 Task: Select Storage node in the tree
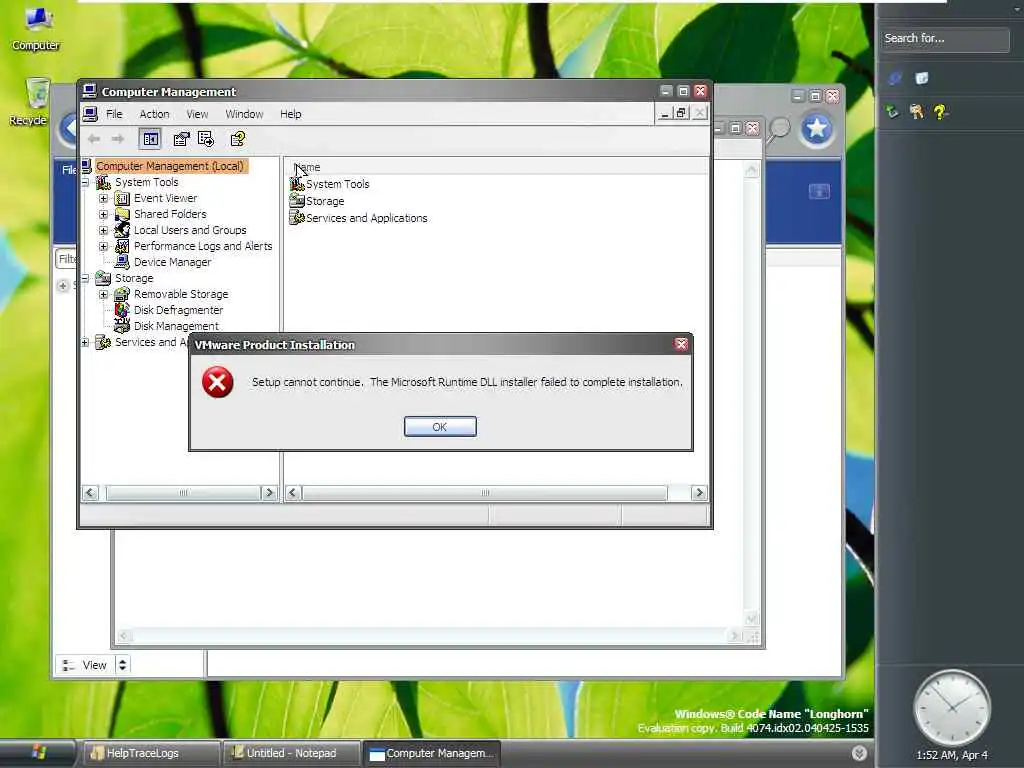tap(134, 278)
